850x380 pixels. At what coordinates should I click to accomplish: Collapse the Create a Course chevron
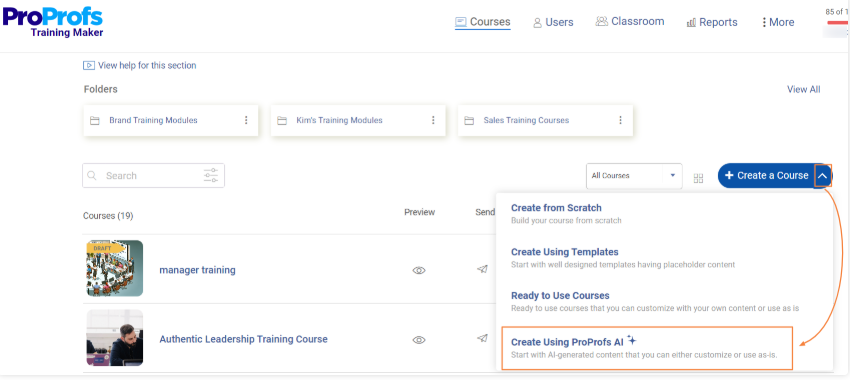[x=823, y=176]
